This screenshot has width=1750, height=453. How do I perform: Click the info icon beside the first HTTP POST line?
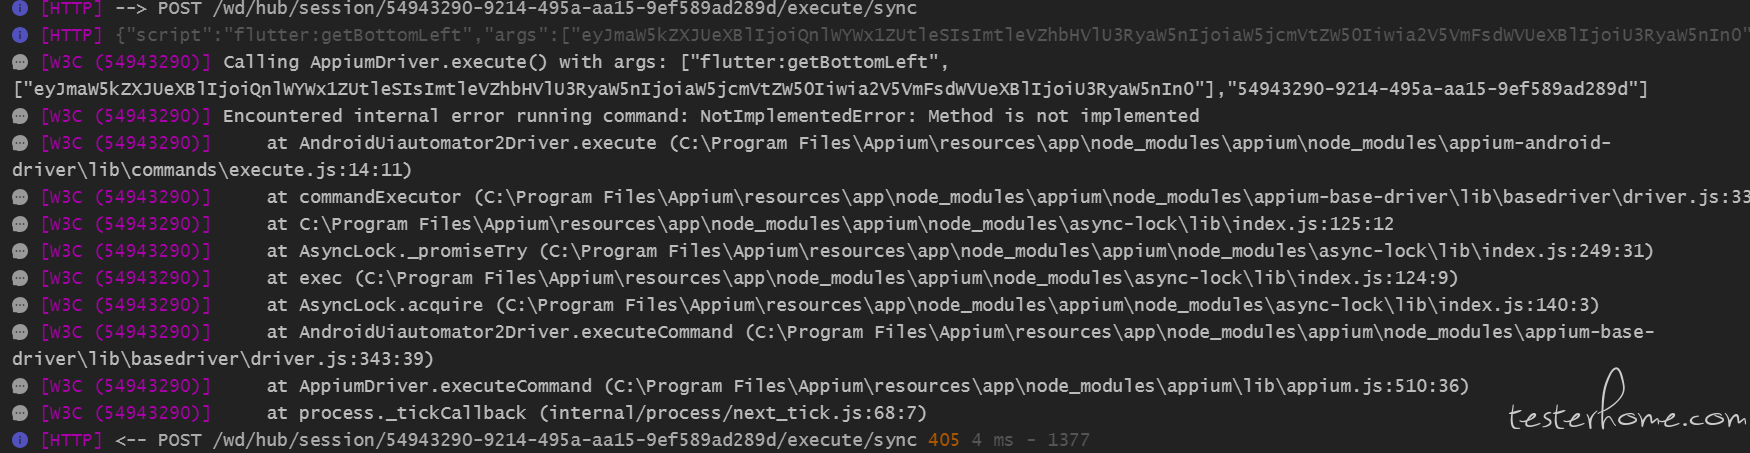pyautogui.click(x=19, y=8)
